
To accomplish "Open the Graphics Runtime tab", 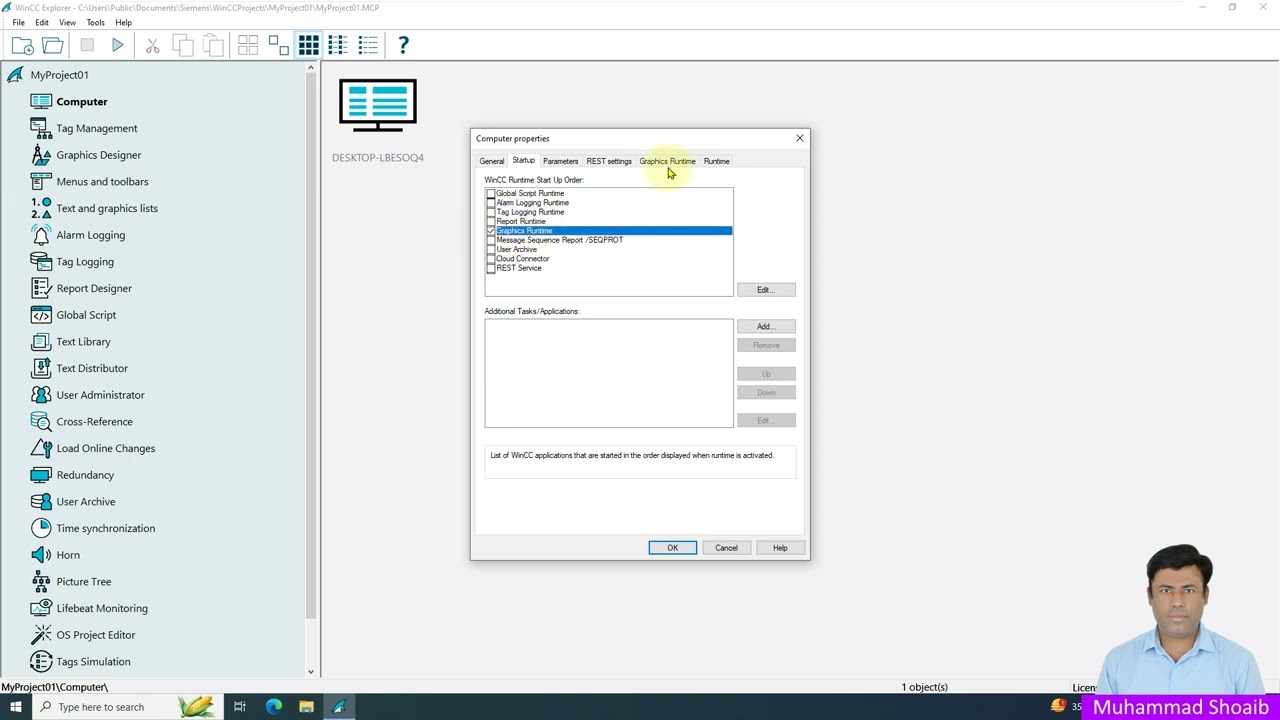I will pyautogui.click(x=667, y=161).
